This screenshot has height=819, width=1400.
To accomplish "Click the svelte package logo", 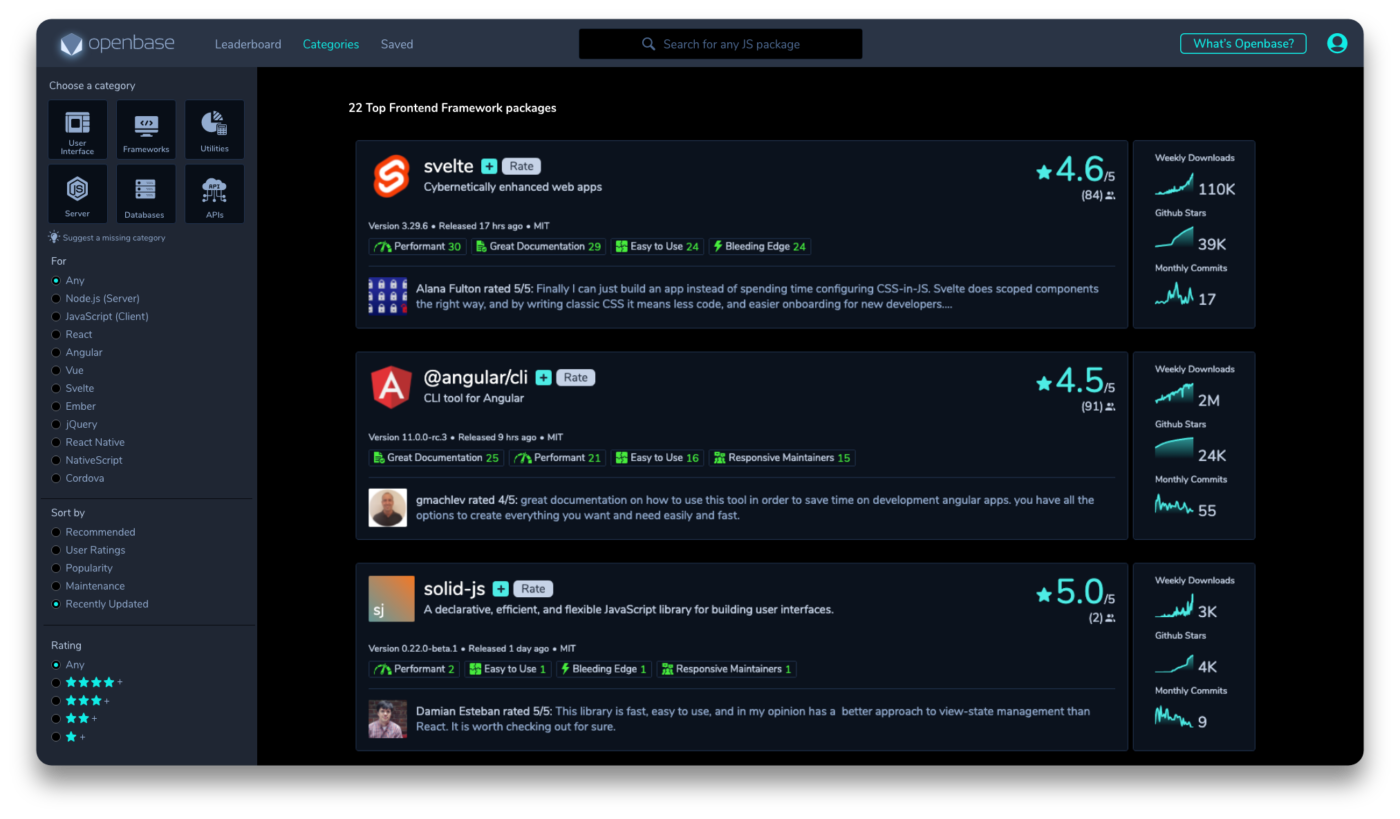I will point(391,176).
